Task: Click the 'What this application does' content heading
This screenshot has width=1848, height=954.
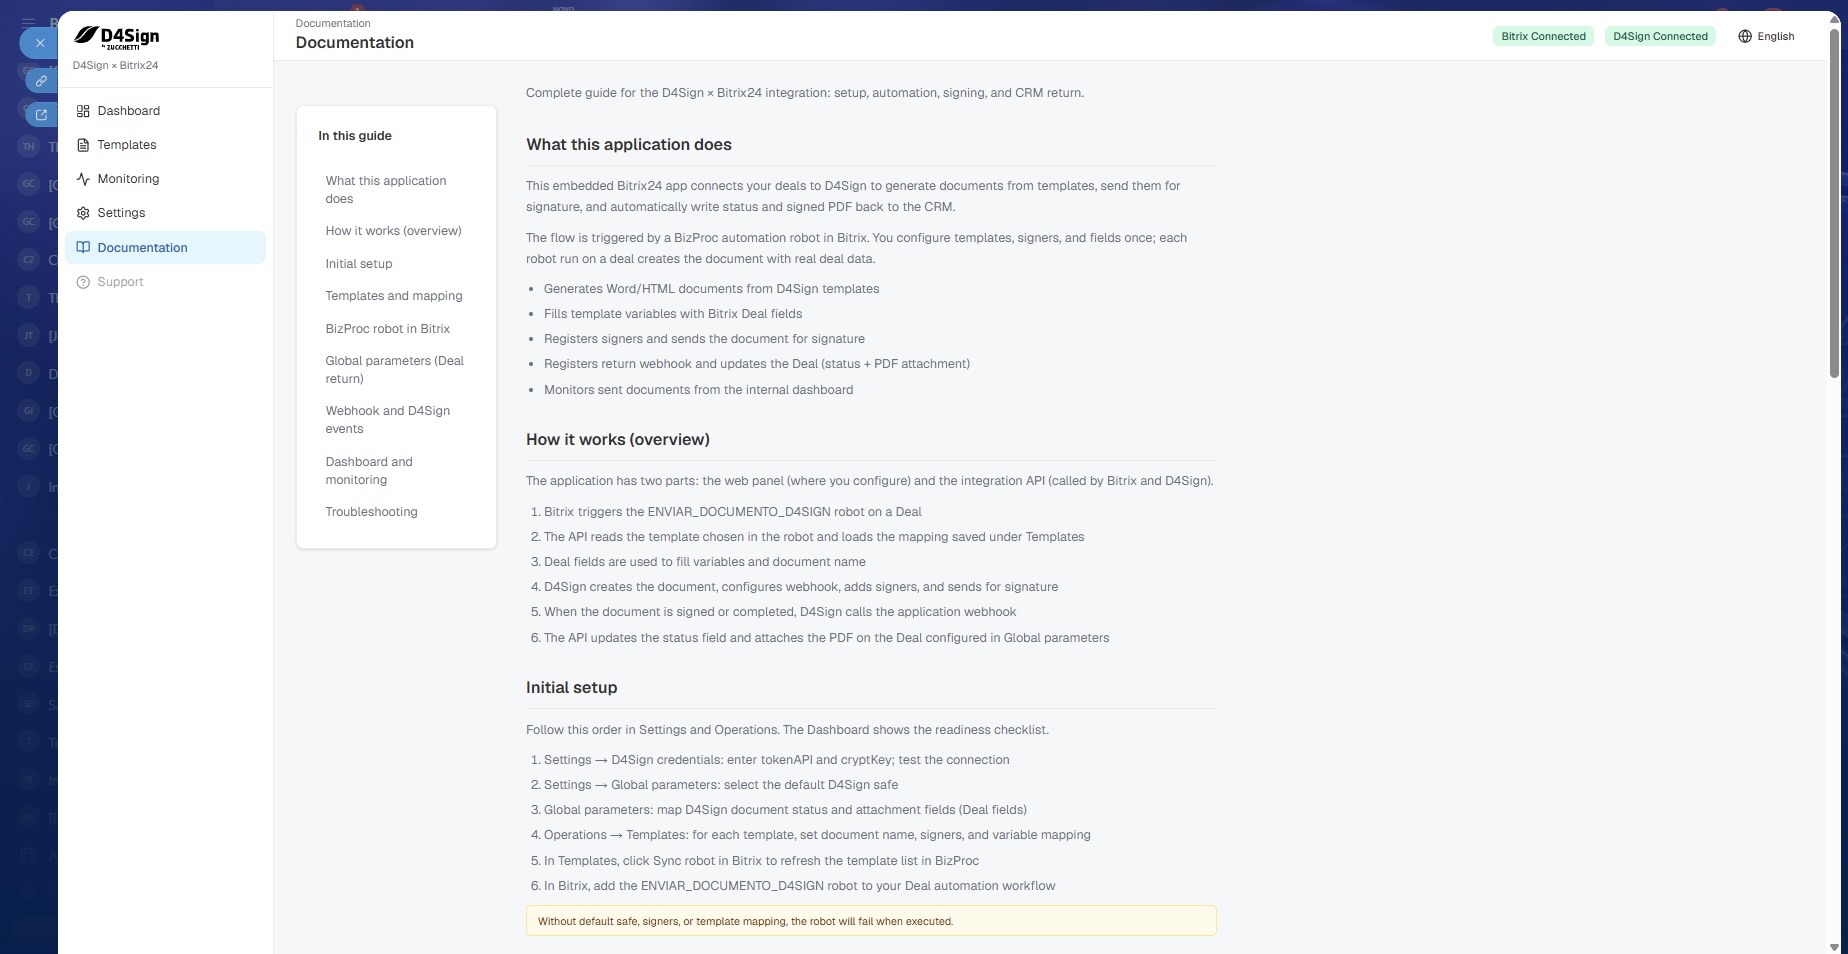Action: (629, 145)
